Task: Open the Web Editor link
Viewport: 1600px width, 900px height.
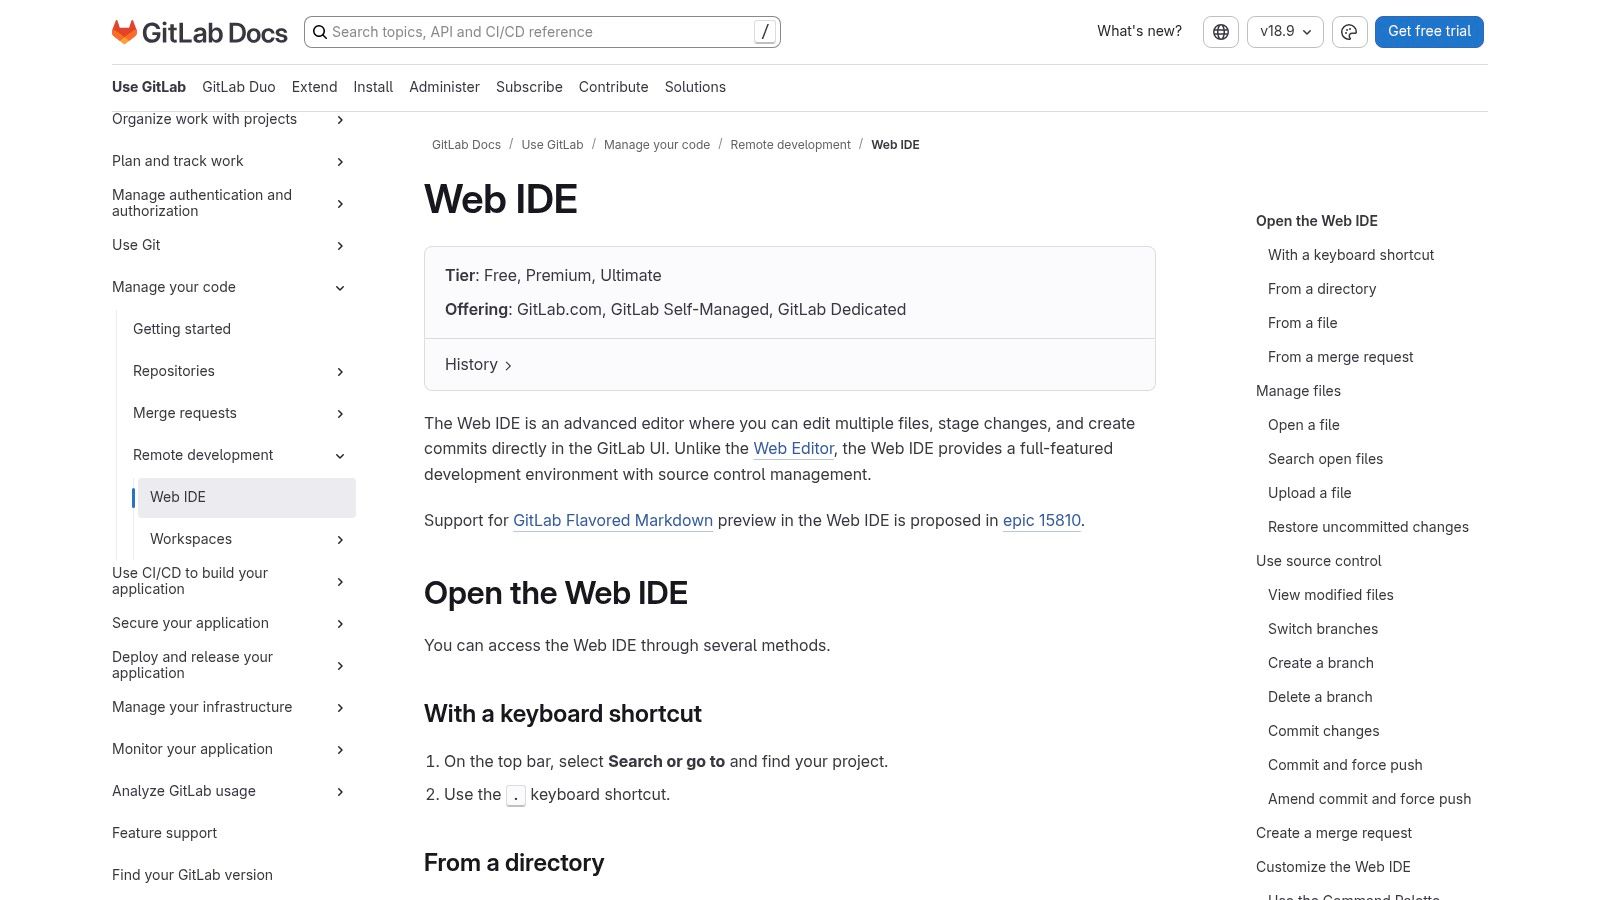Action: click(793, 448)
